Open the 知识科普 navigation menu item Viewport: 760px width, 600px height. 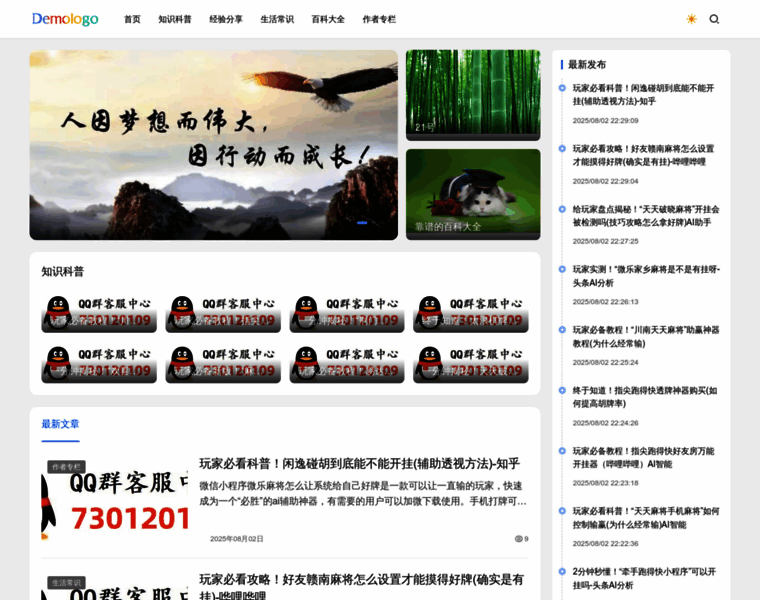click(175, 19)
